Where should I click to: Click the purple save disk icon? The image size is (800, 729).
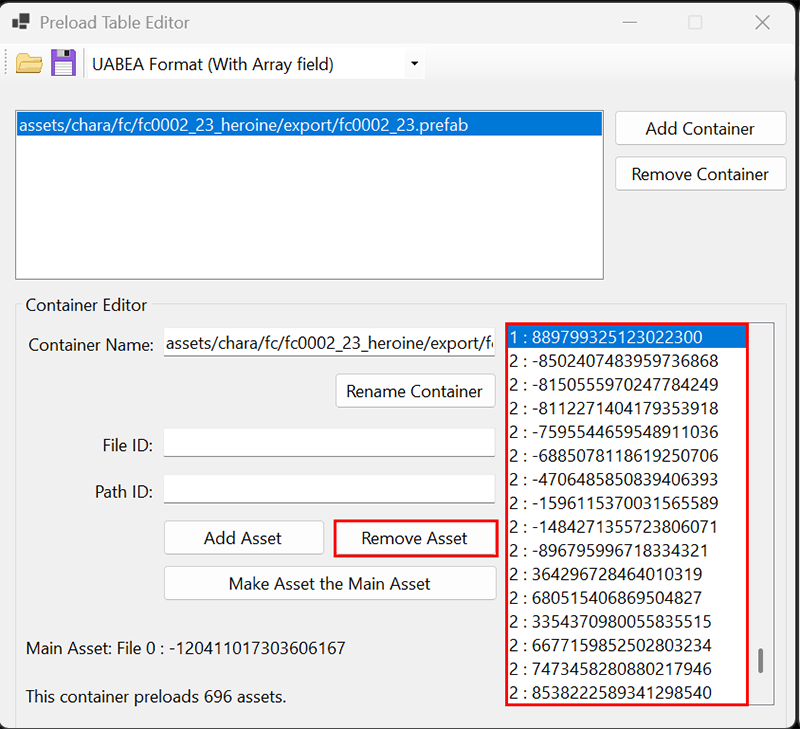point(64,64)
